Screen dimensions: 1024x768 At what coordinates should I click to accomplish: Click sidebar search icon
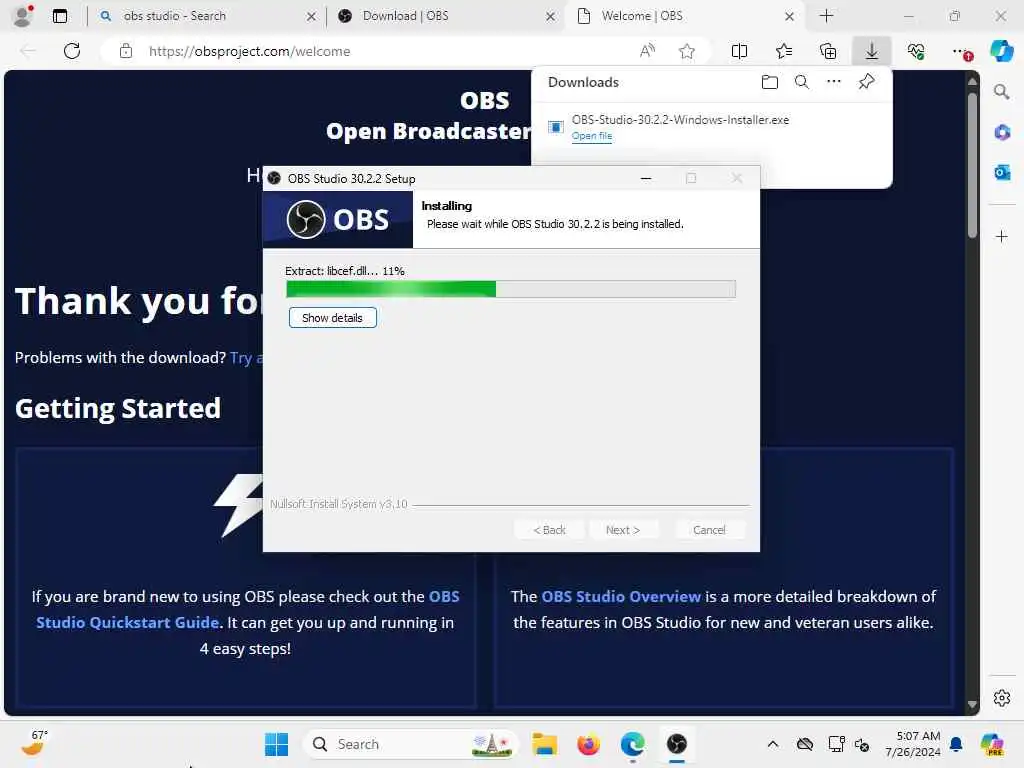[x=1001, y=91]
